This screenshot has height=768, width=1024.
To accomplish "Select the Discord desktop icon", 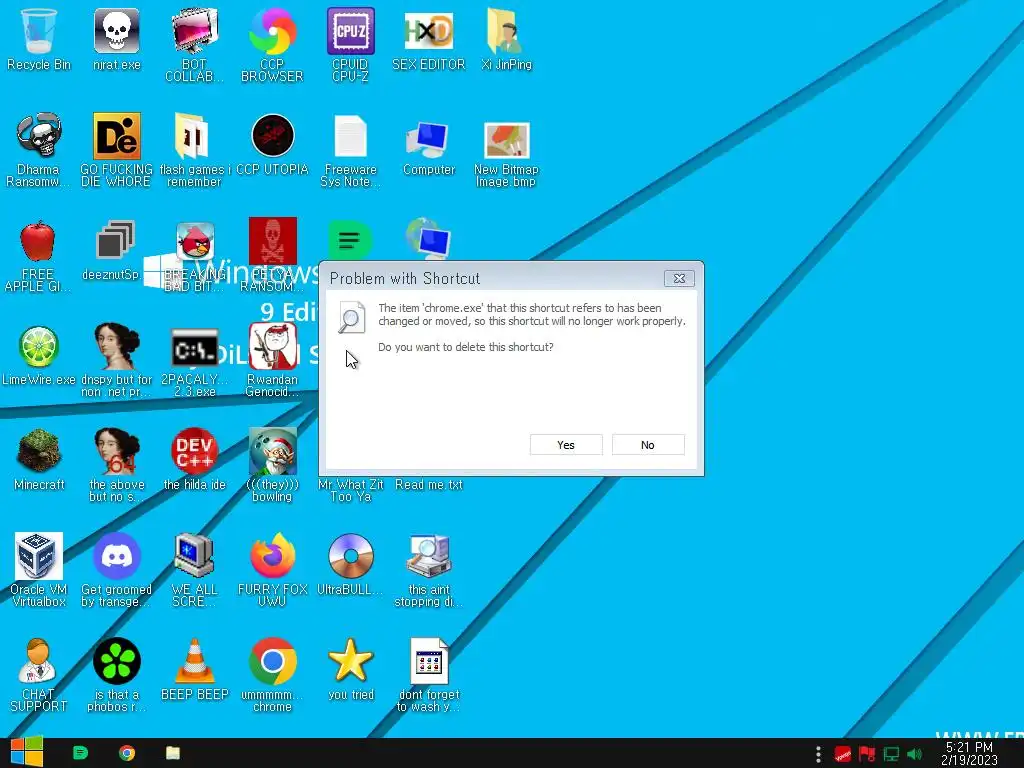I will click(x=116, y=556).
